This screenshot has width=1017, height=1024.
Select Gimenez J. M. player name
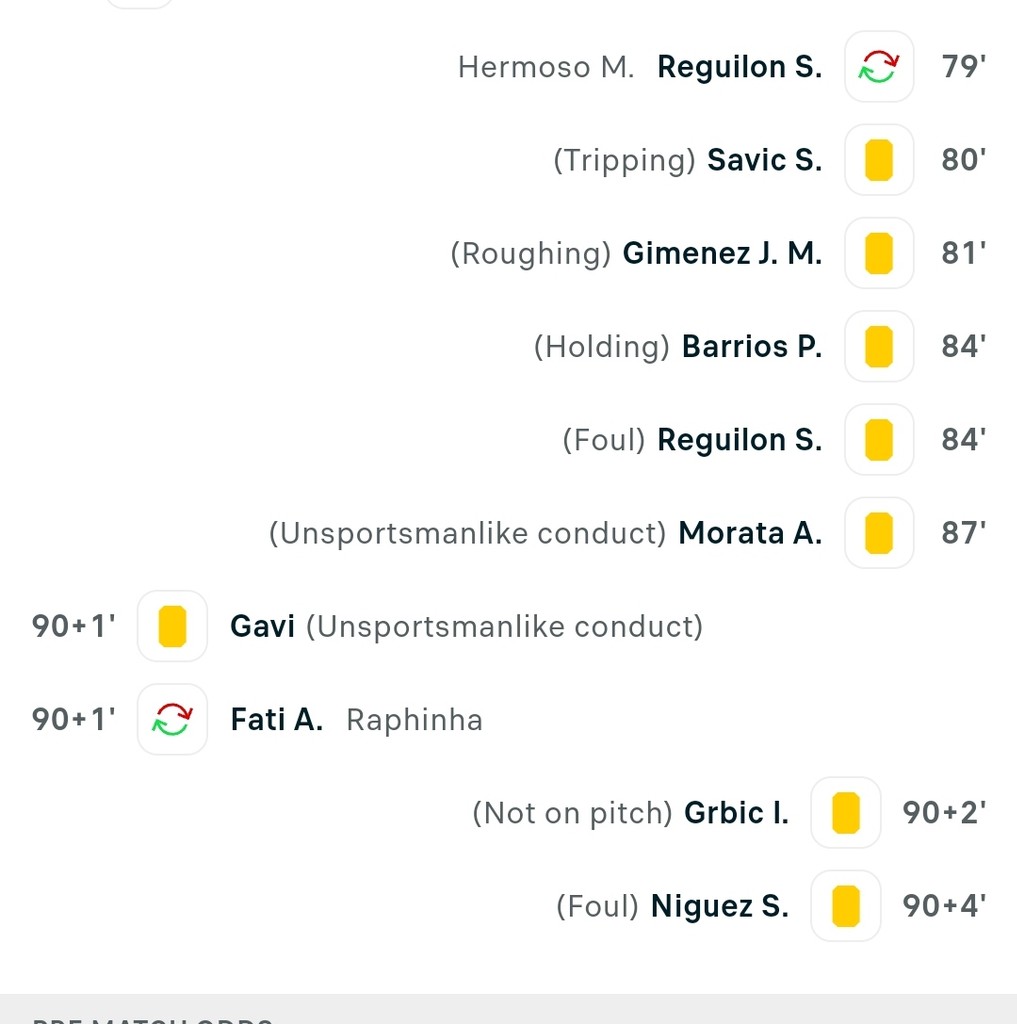coord(722,253)
